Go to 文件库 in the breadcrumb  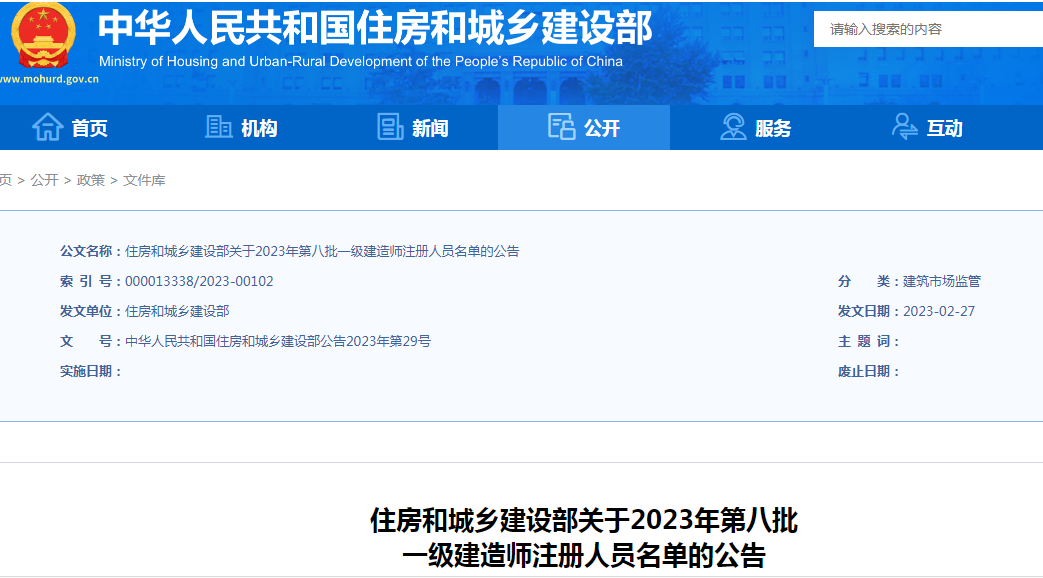click(144, 180)
